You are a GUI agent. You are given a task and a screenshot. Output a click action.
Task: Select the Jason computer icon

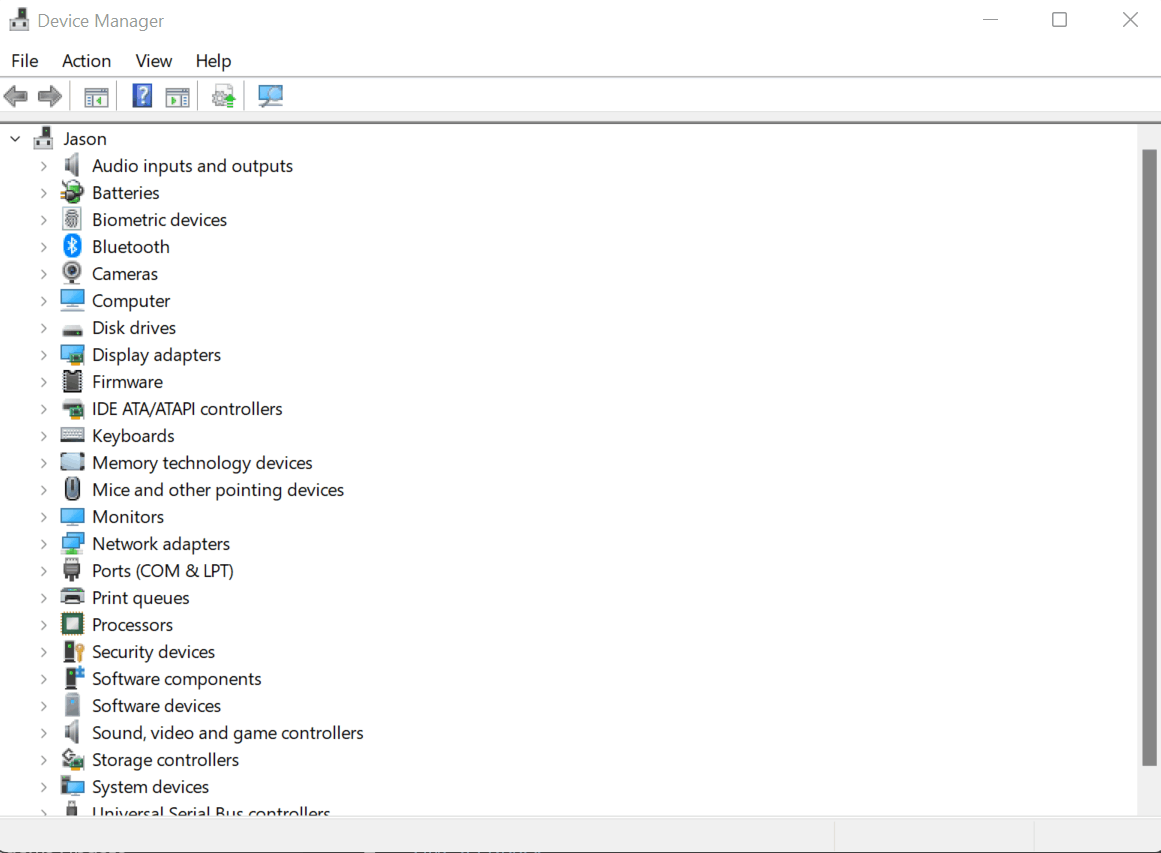point(44,138)
